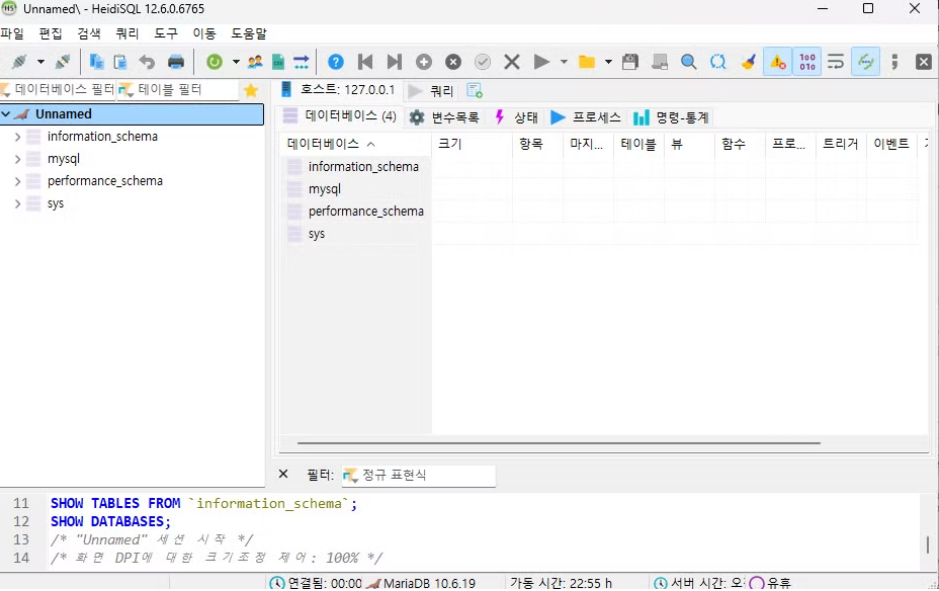Go to the last row icon
This screenshot has height=591, width=939.
[394, 62]
